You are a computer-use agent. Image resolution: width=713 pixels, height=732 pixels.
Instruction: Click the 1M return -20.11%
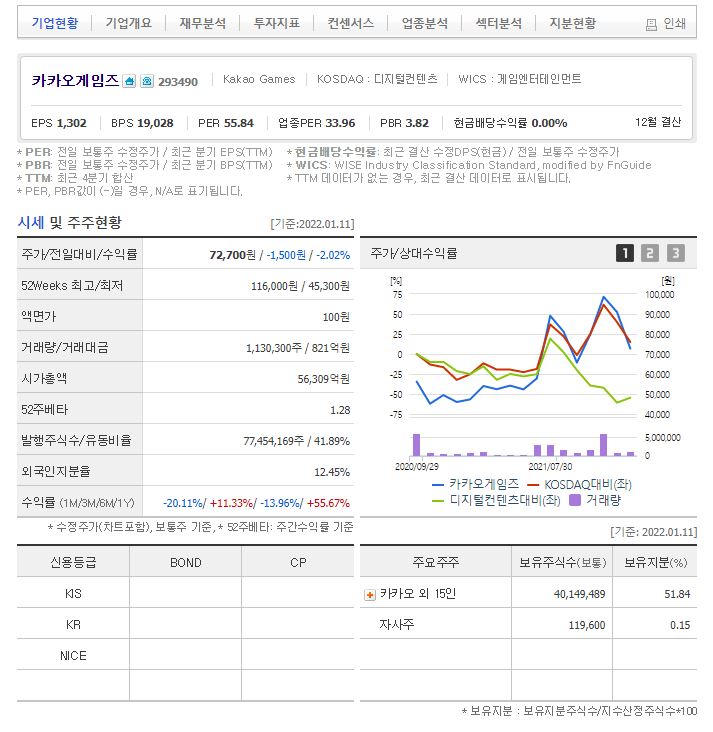pos(183,503)
